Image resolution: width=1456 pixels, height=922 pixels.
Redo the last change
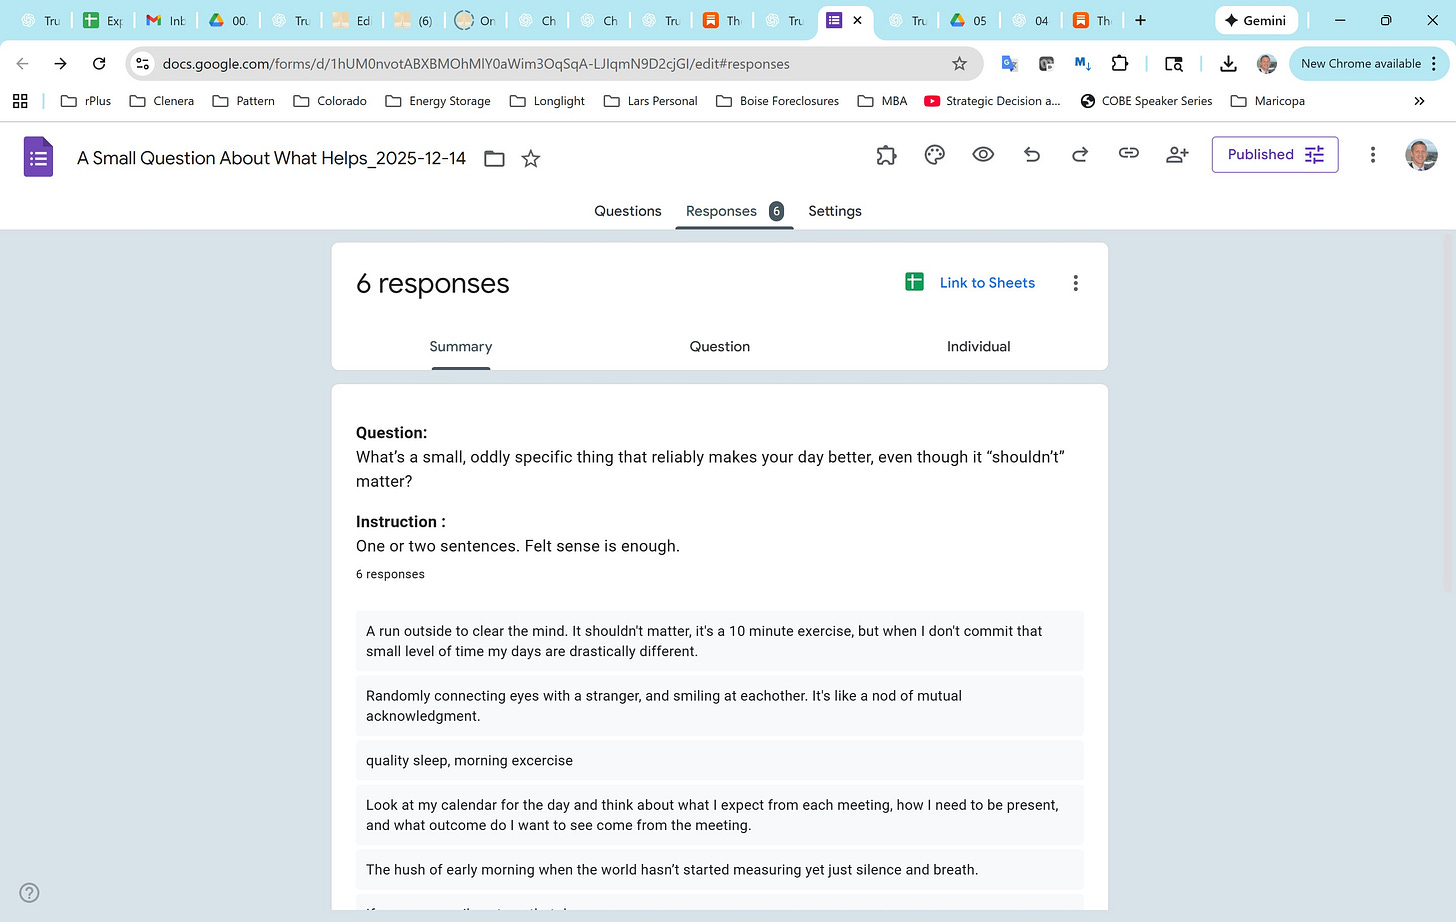click(x=1080, y=154)
